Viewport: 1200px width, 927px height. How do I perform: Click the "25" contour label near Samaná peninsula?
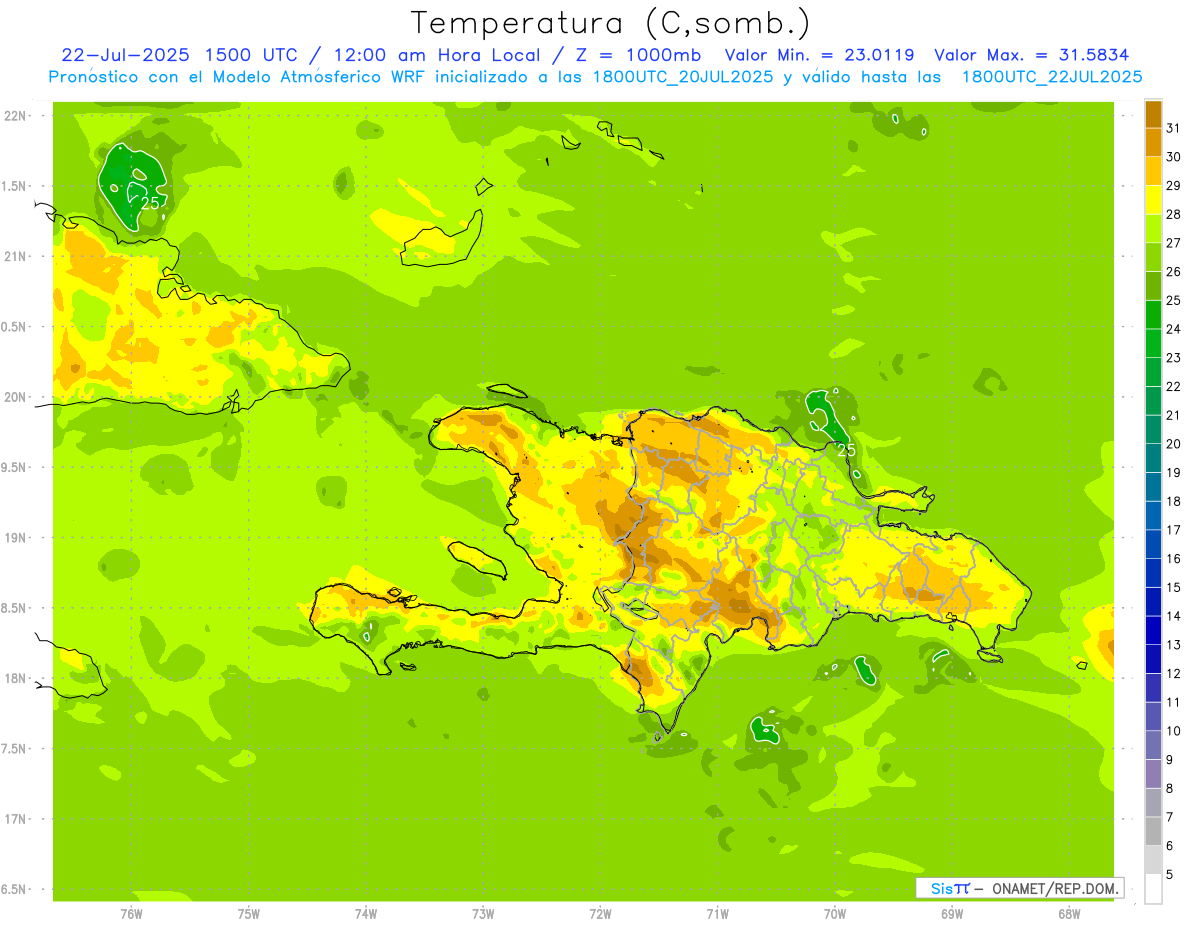click(x=847, y=451)
